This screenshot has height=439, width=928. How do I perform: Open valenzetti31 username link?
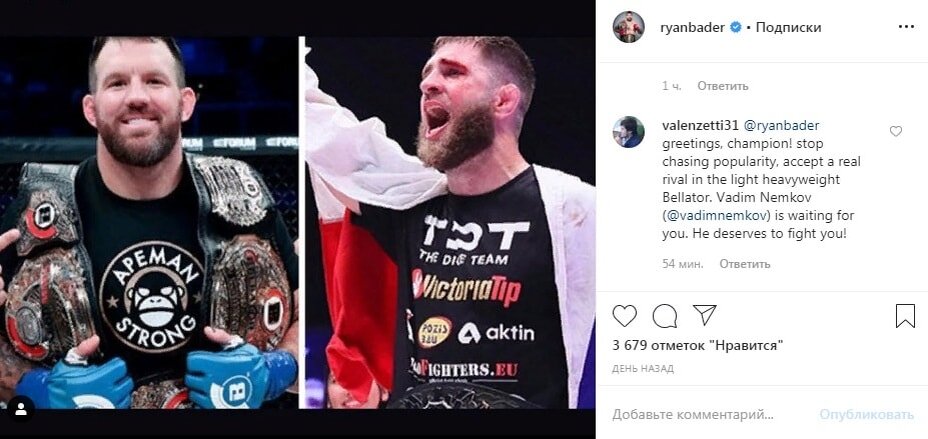(x=700, y=125)
